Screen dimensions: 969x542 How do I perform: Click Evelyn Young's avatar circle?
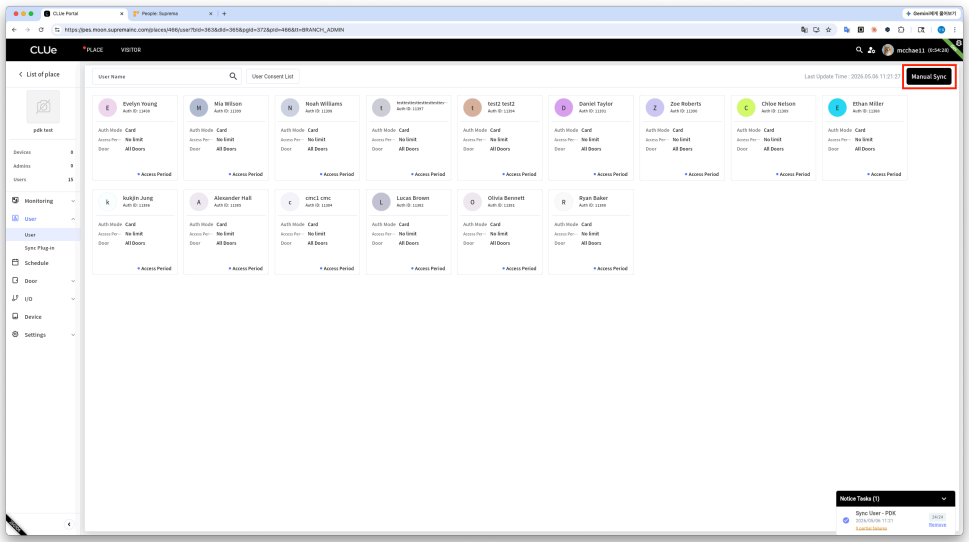click(x=108, y=108)
